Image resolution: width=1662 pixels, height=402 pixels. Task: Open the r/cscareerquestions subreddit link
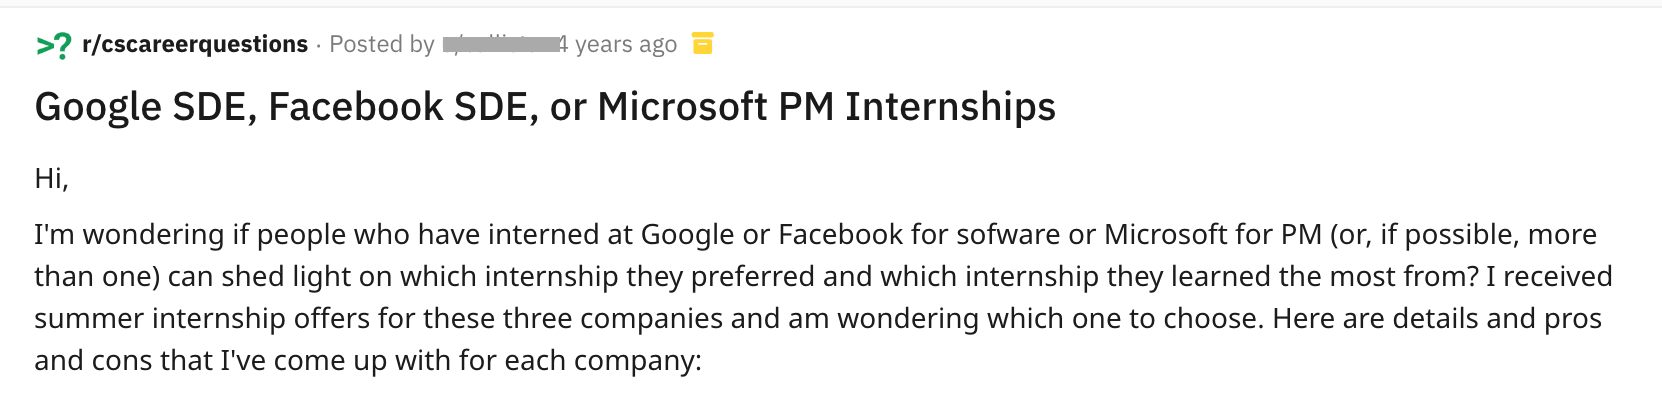point(195,44)
